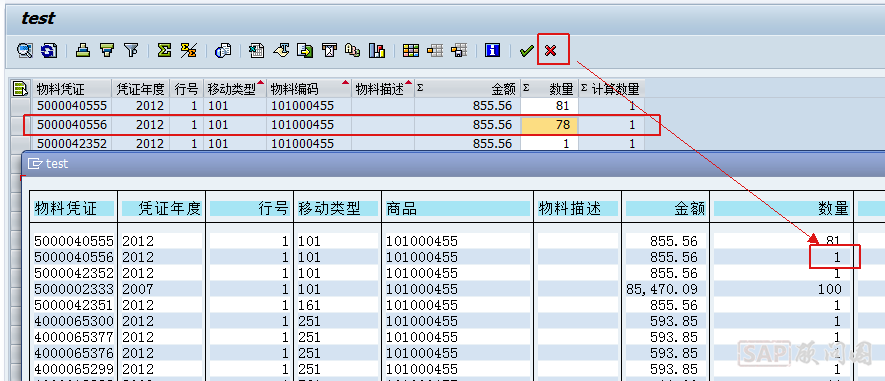Click amount 855.56 in upper row 5000040555
885x381 pixels.
467,106
